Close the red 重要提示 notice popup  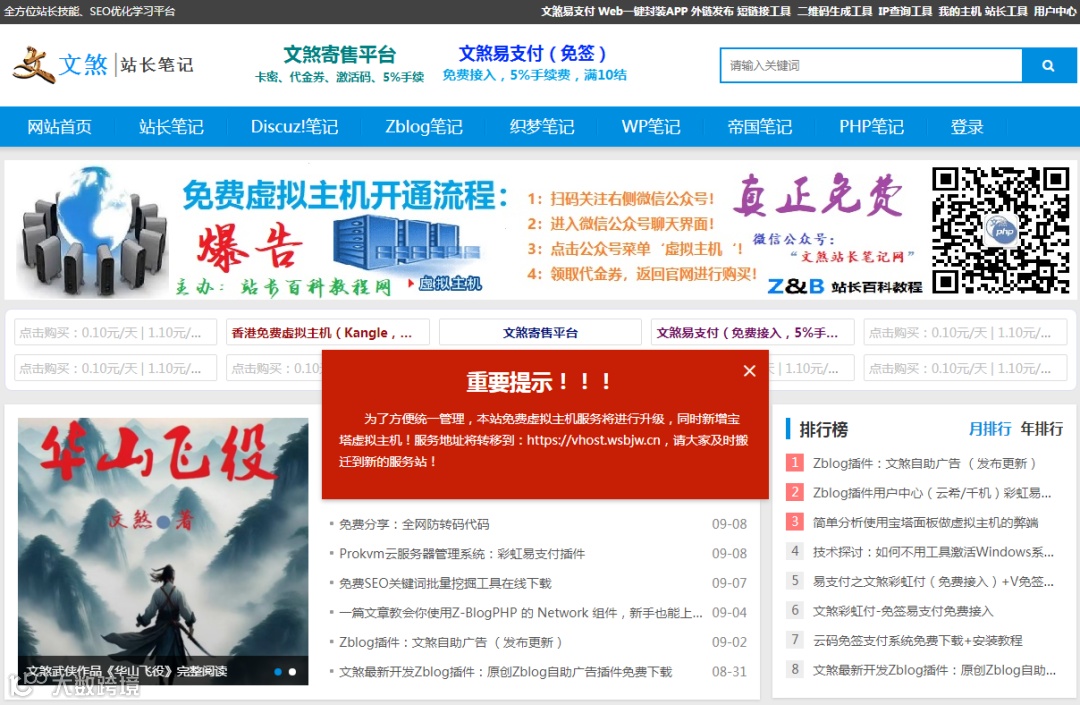(749, 371)
